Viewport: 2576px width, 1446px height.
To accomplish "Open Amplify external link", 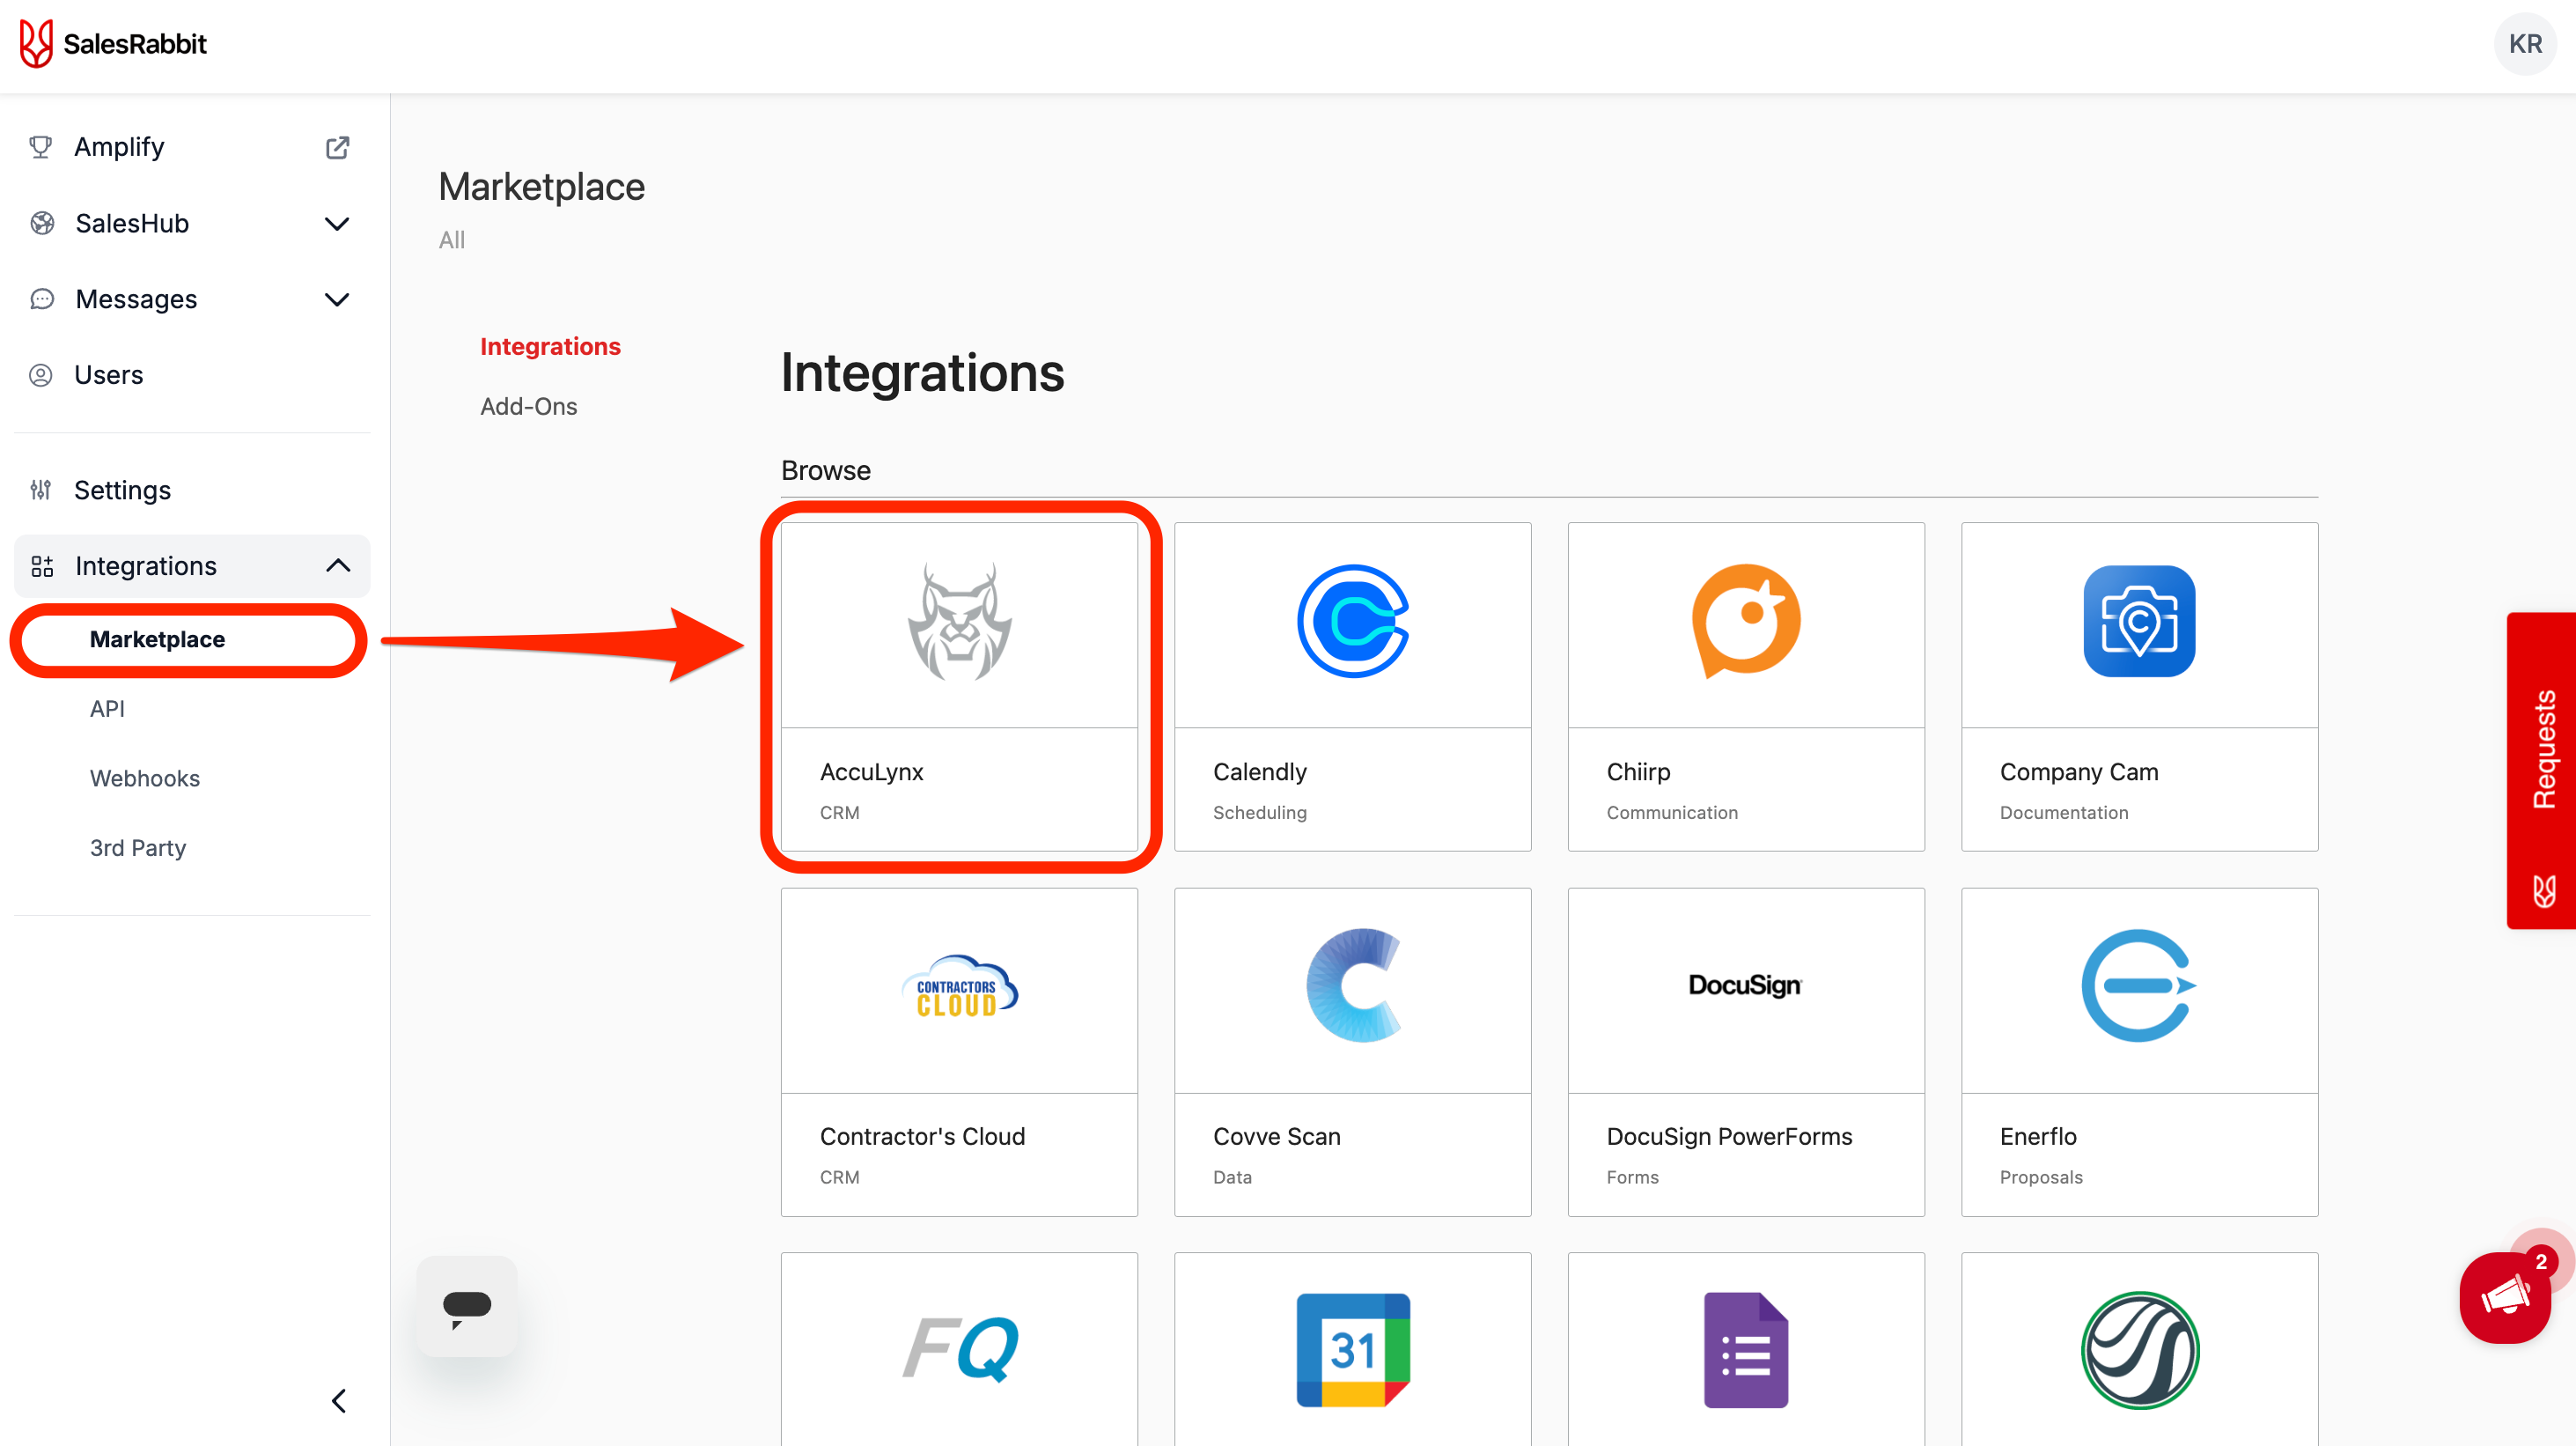I will click(x=337, y=147).
